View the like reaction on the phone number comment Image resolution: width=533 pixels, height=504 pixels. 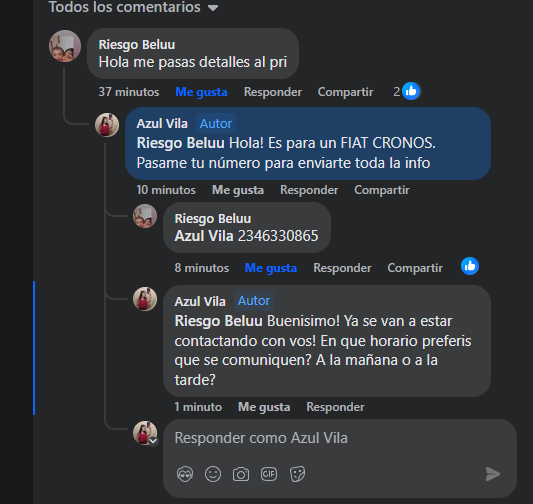[470, 266]
